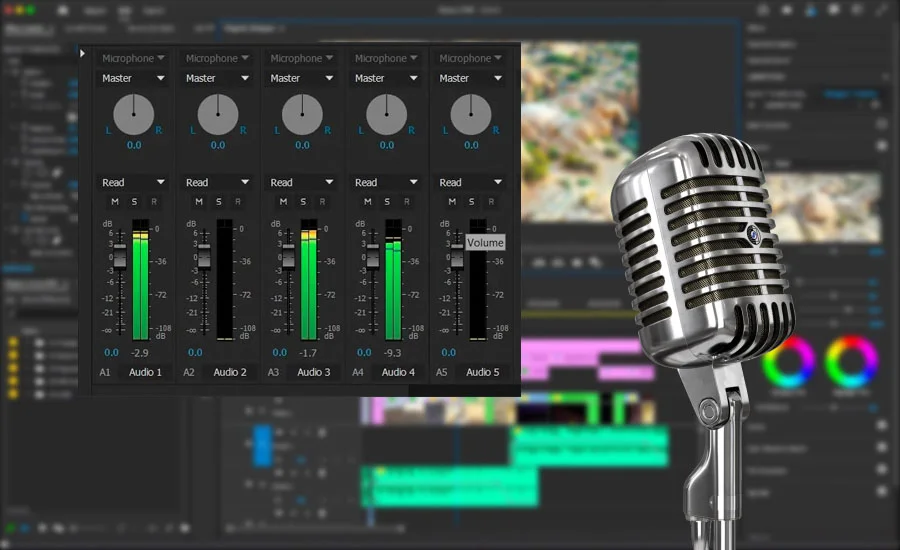
Task: Click the -9.3 peak level reading
Action: [393, 353]
